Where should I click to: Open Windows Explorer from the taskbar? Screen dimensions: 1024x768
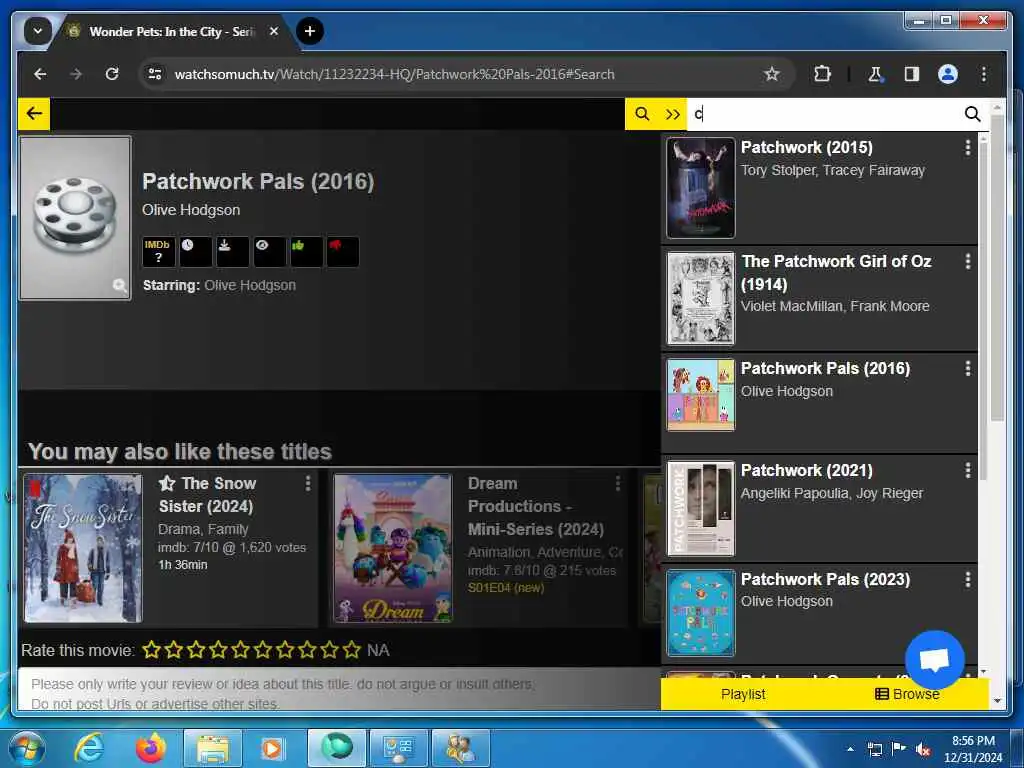click(213, 748)
